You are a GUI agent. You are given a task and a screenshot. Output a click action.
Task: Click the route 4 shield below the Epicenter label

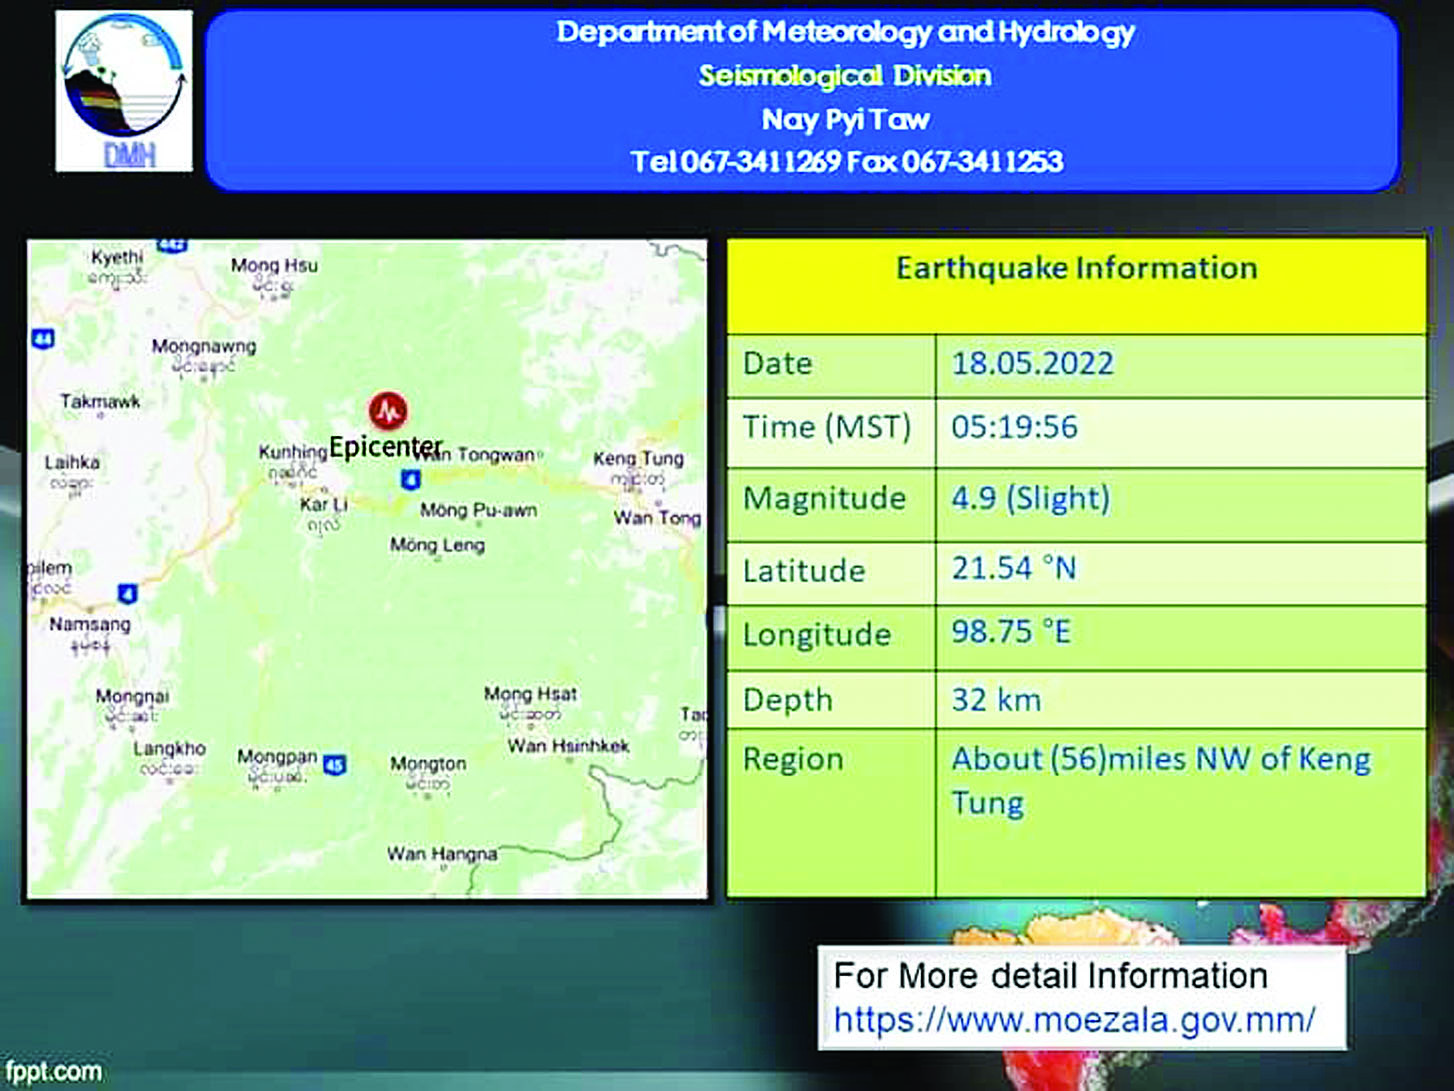click(410, 480)
